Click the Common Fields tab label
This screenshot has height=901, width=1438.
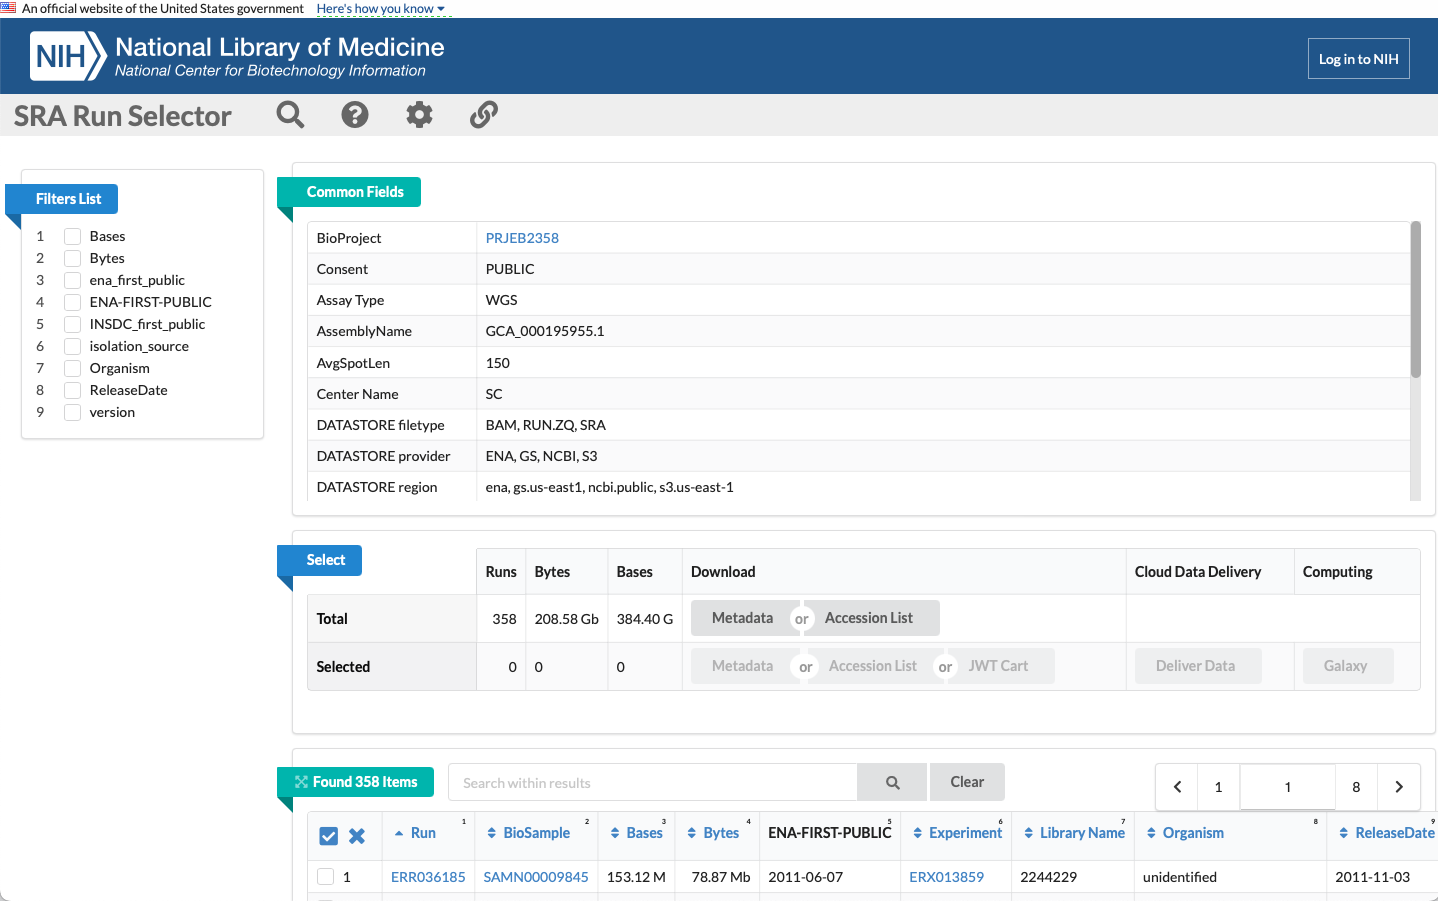(355, 192)
